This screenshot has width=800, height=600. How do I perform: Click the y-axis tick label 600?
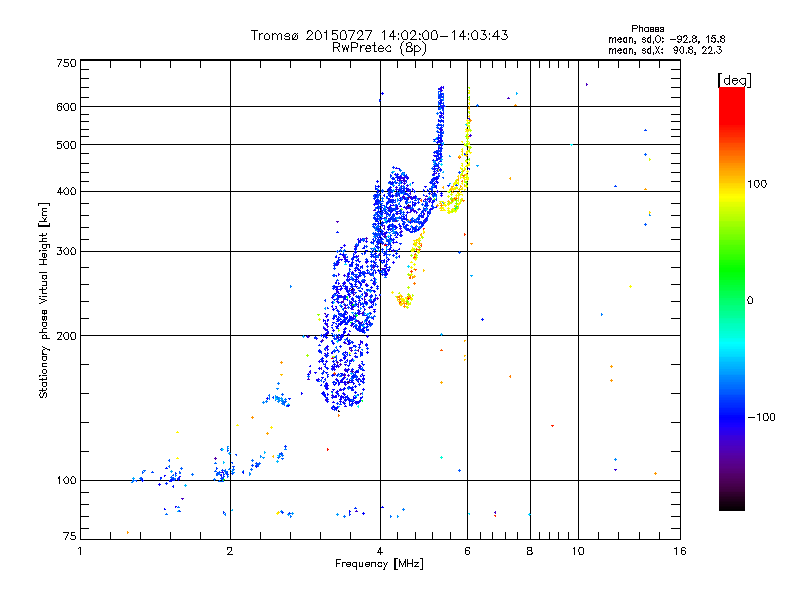66,107
